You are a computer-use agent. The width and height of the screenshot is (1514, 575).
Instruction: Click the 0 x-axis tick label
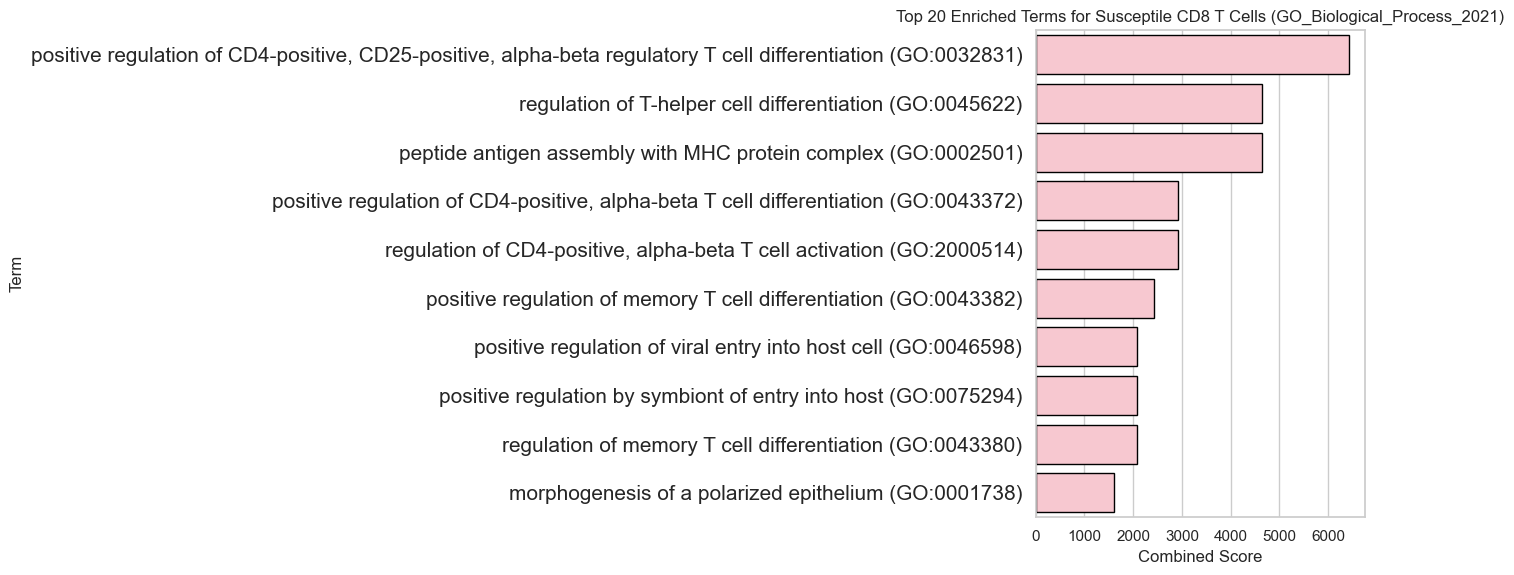(1036, 536)
